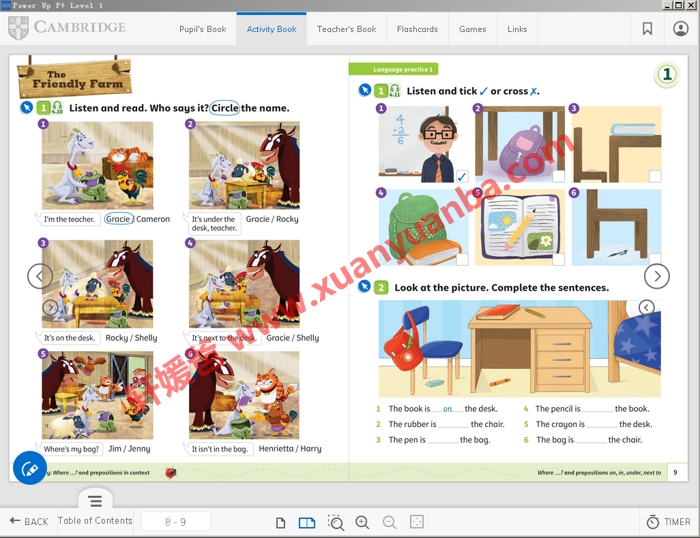Tick the checkbox on purple backpack picture
Image resolution: width=700 pixels, height=538 pixels.
point(559,177)
